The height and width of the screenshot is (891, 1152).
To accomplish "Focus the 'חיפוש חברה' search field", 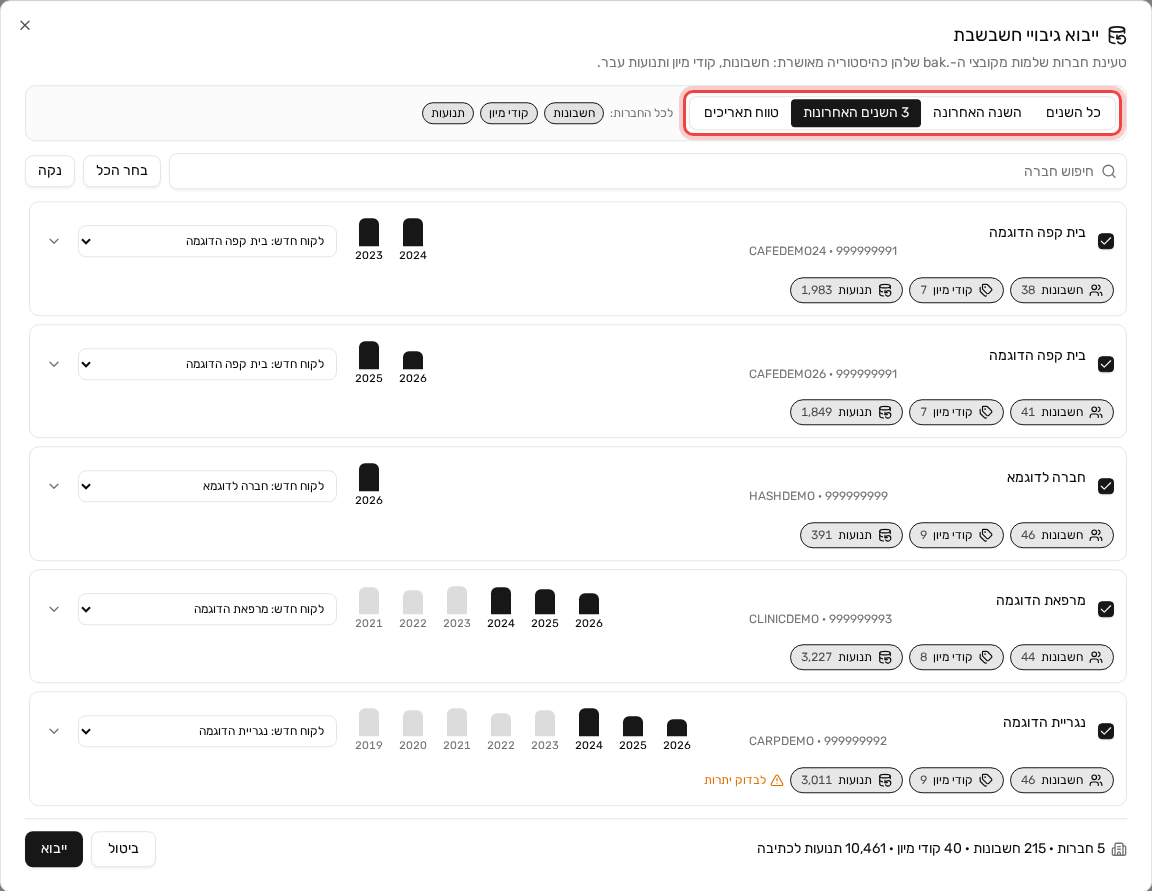I will 647,171.
